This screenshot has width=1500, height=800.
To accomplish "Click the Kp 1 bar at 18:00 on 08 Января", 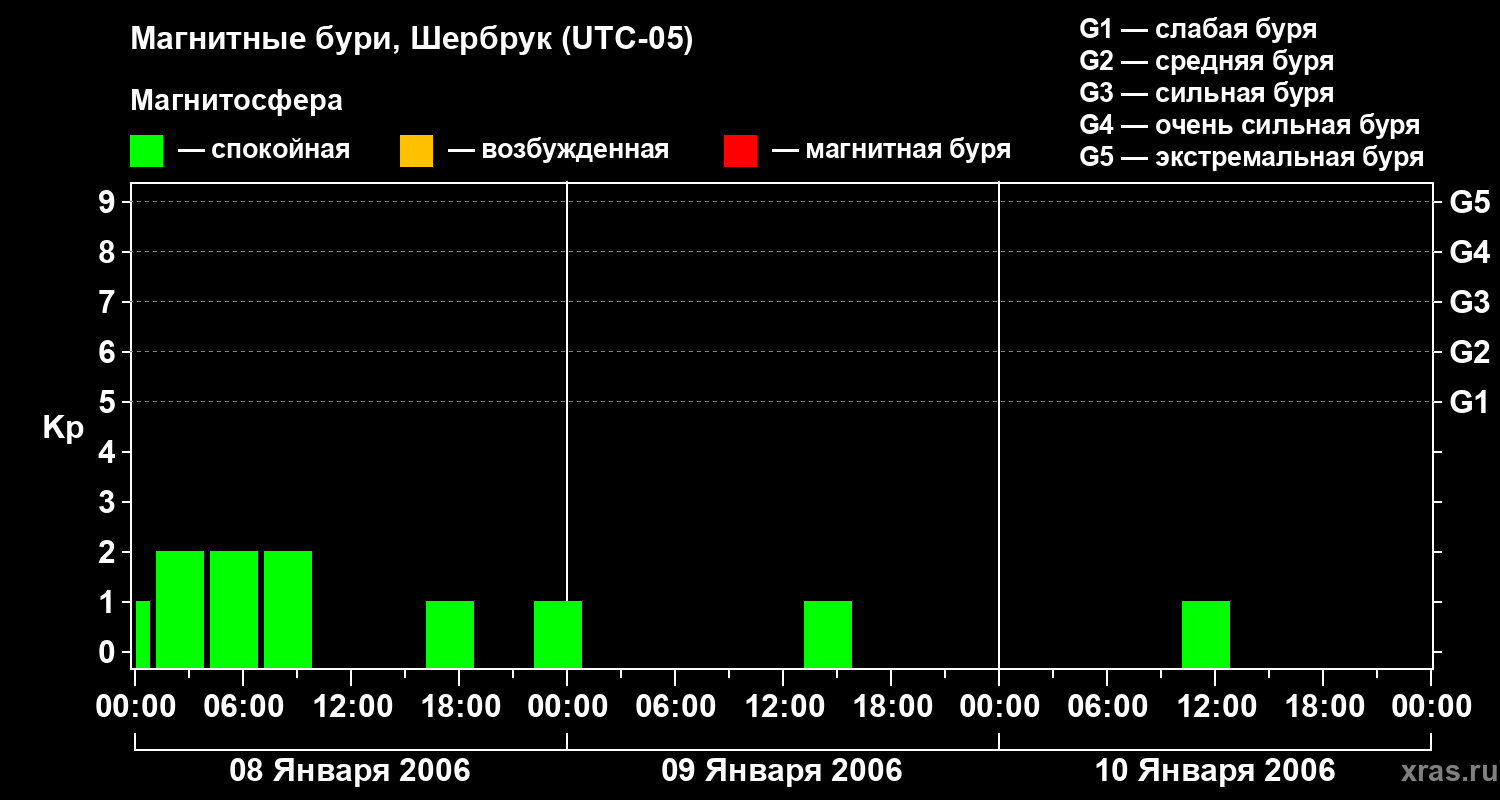I will pos(450,634).
